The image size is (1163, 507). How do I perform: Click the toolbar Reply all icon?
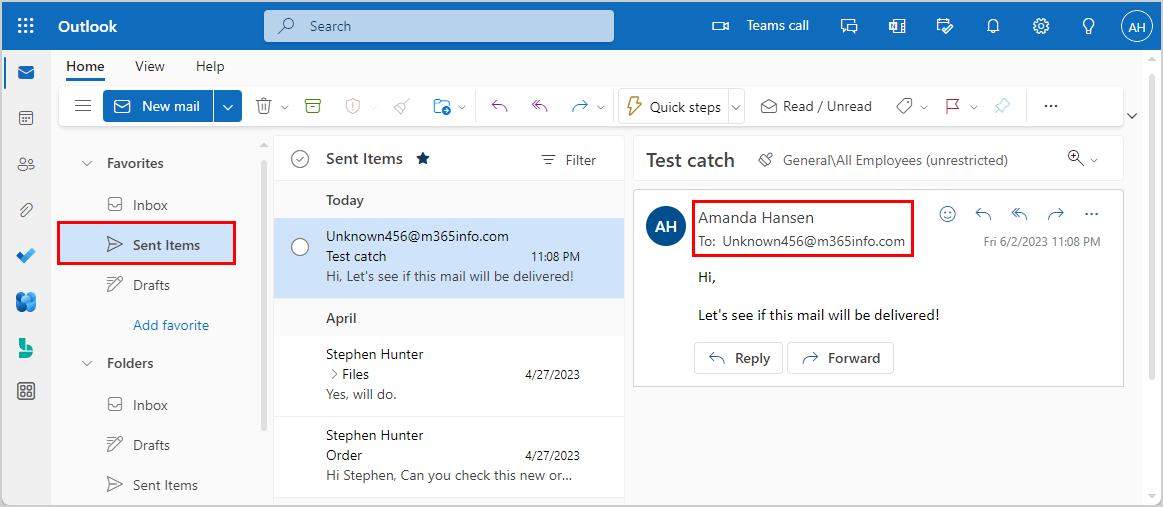[x=539, y=106]
